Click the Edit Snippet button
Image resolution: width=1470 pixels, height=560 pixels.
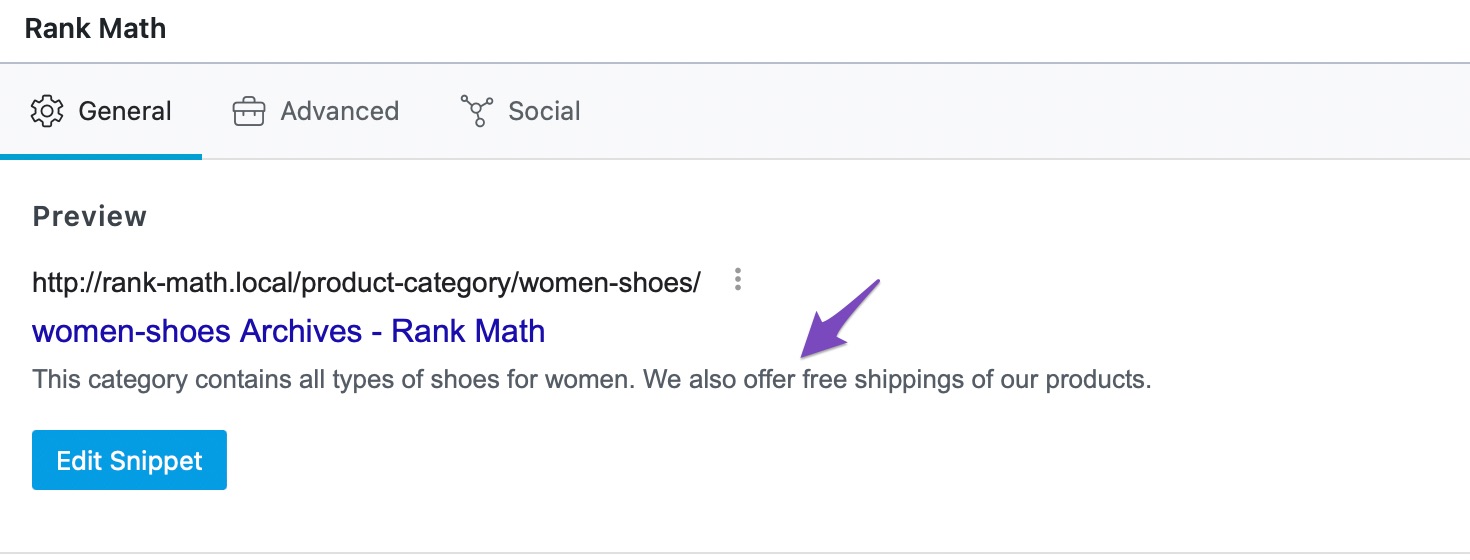click(x=129, y=460)
